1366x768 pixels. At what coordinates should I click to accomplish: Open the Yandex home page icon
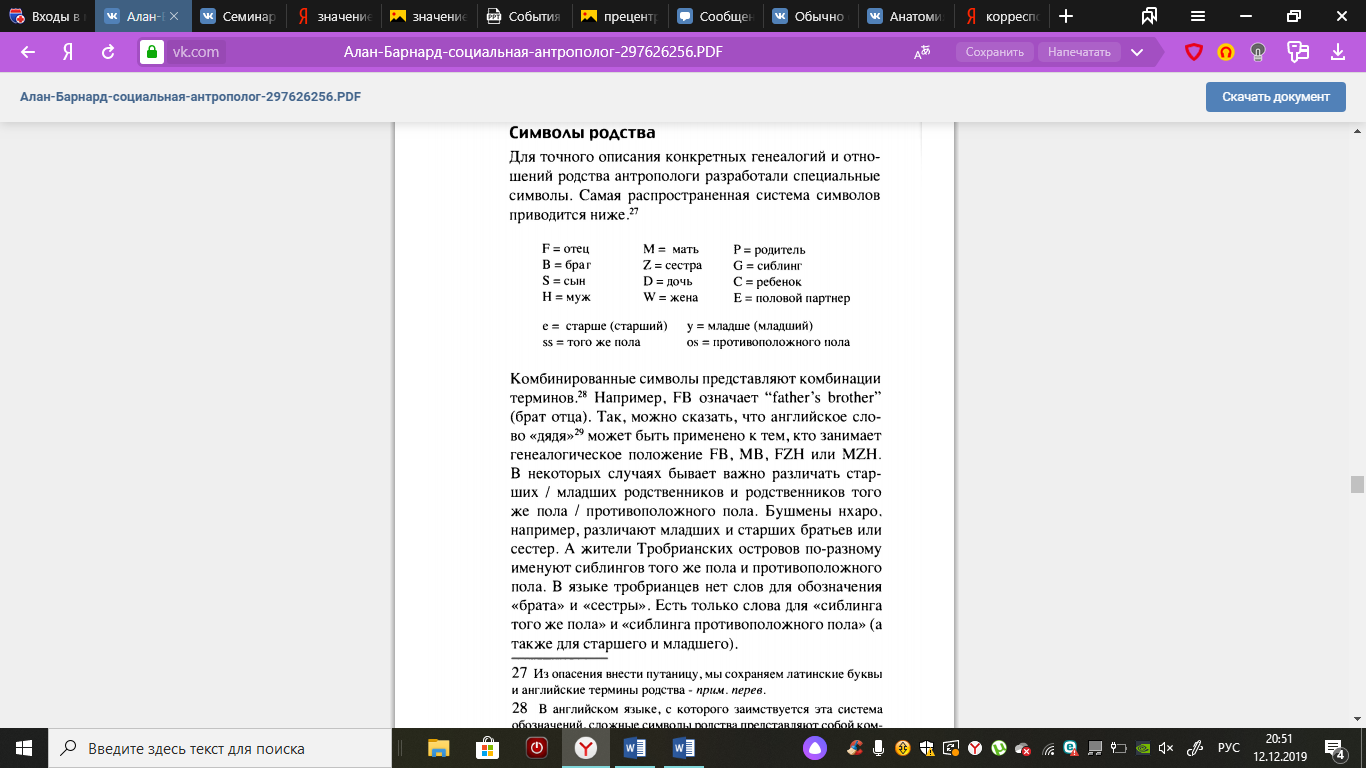pyautogui.click(x=68, y=52)
